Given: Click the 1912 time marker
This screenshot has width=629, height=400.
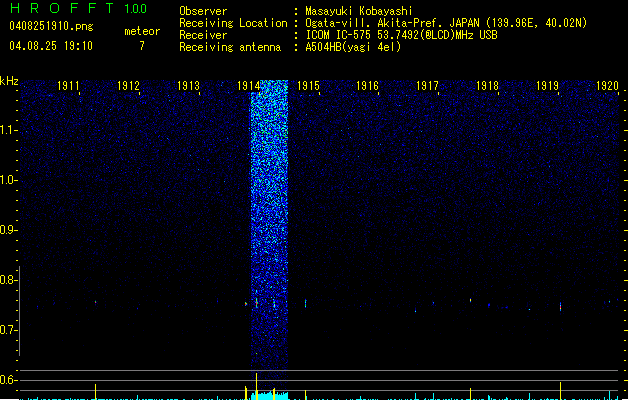Looking at the screenshot, I should [x=128, y=86].
